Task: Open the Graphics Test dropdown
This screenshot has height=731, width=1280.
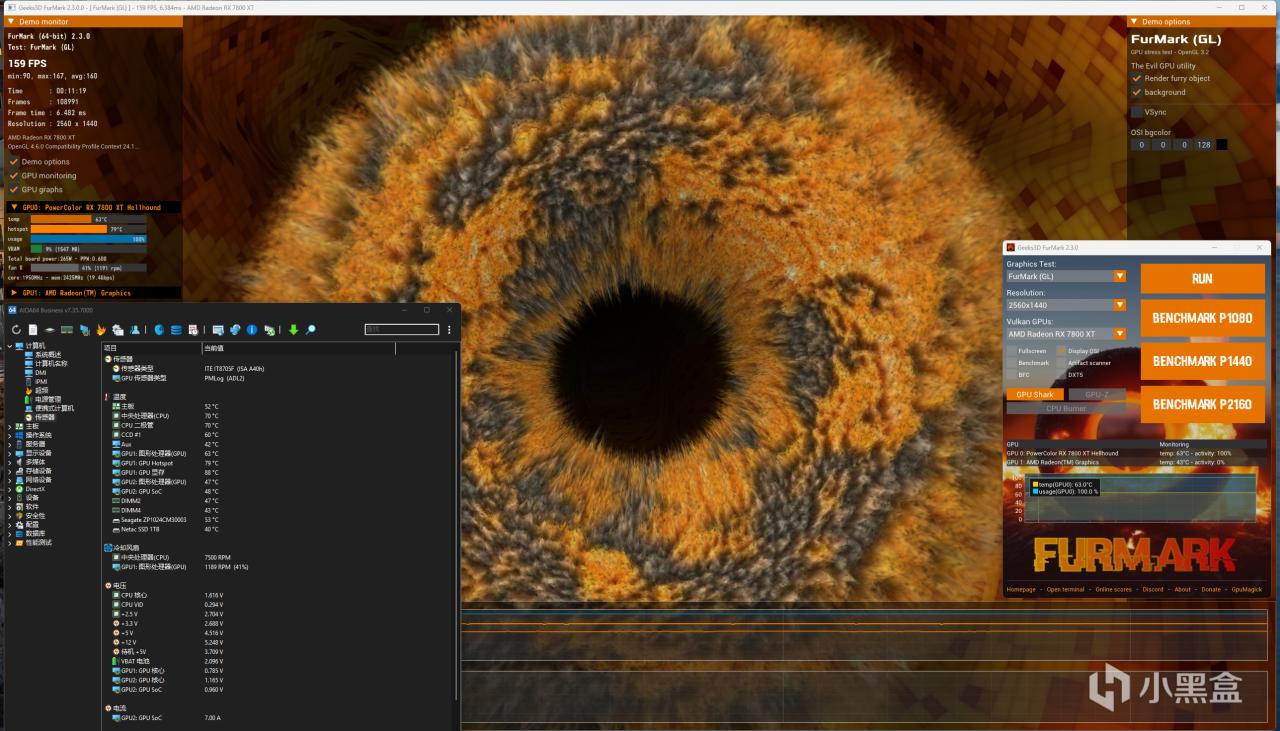Action: [1066, 276]
